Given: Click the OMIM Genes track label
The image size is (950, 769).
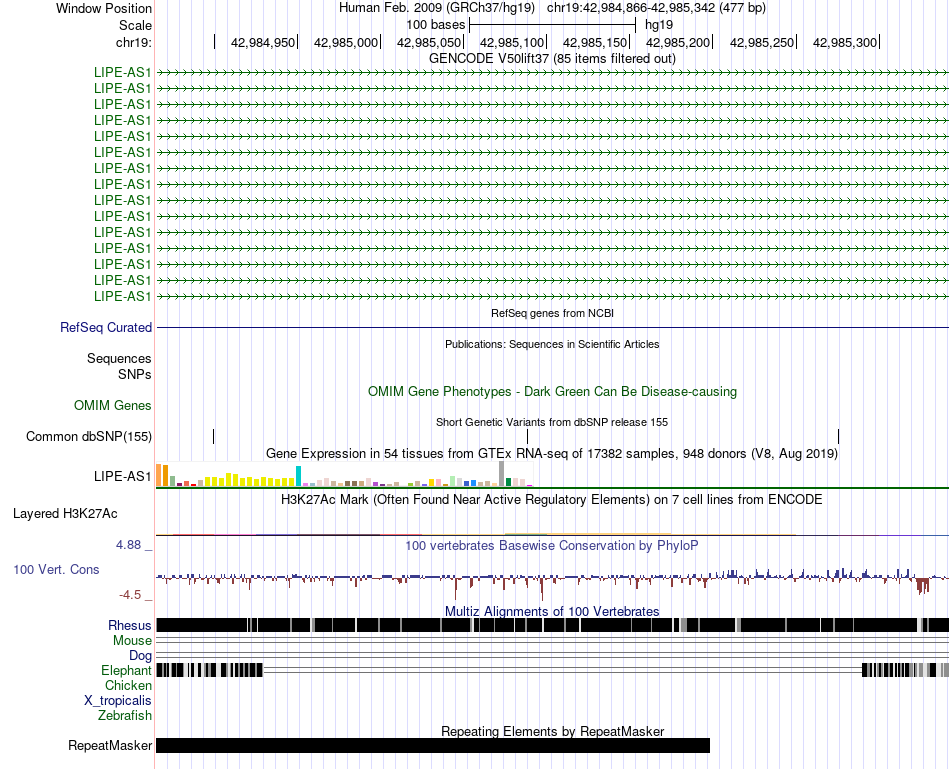Looking at the screenshot, I should pos(113,405).
